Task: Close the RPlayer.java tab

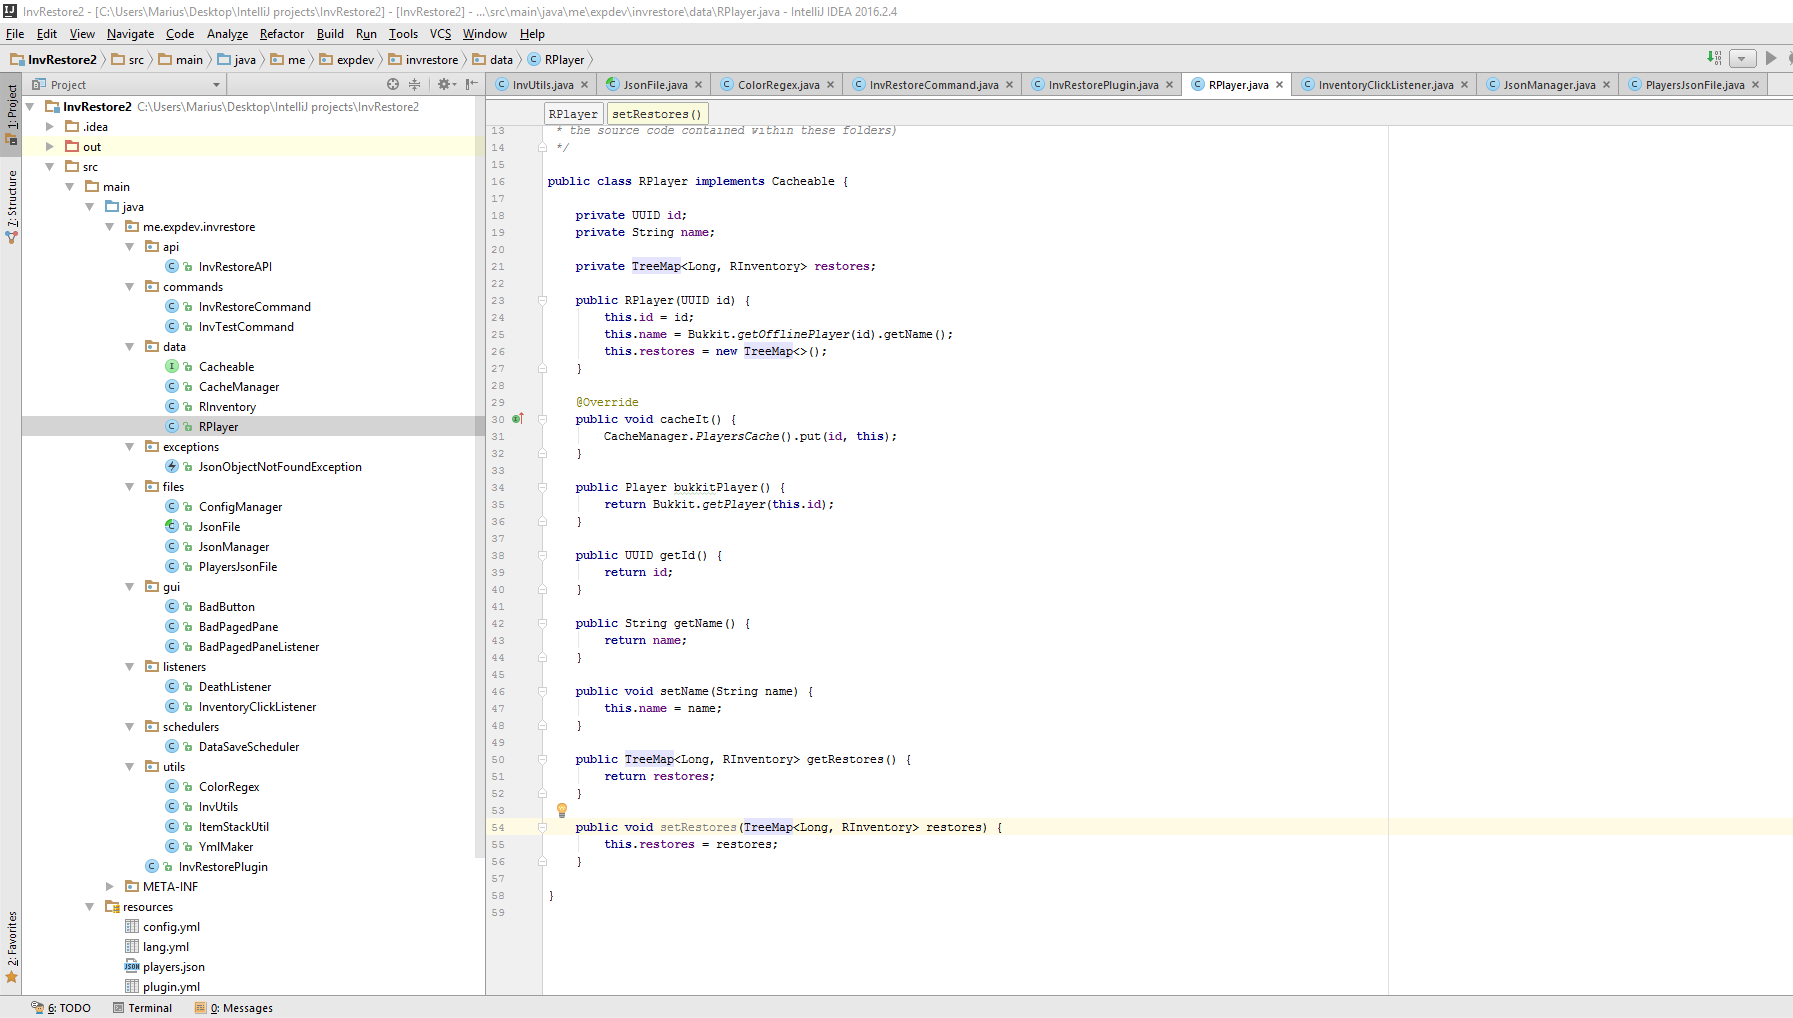Action: (x=1279, y=84)
